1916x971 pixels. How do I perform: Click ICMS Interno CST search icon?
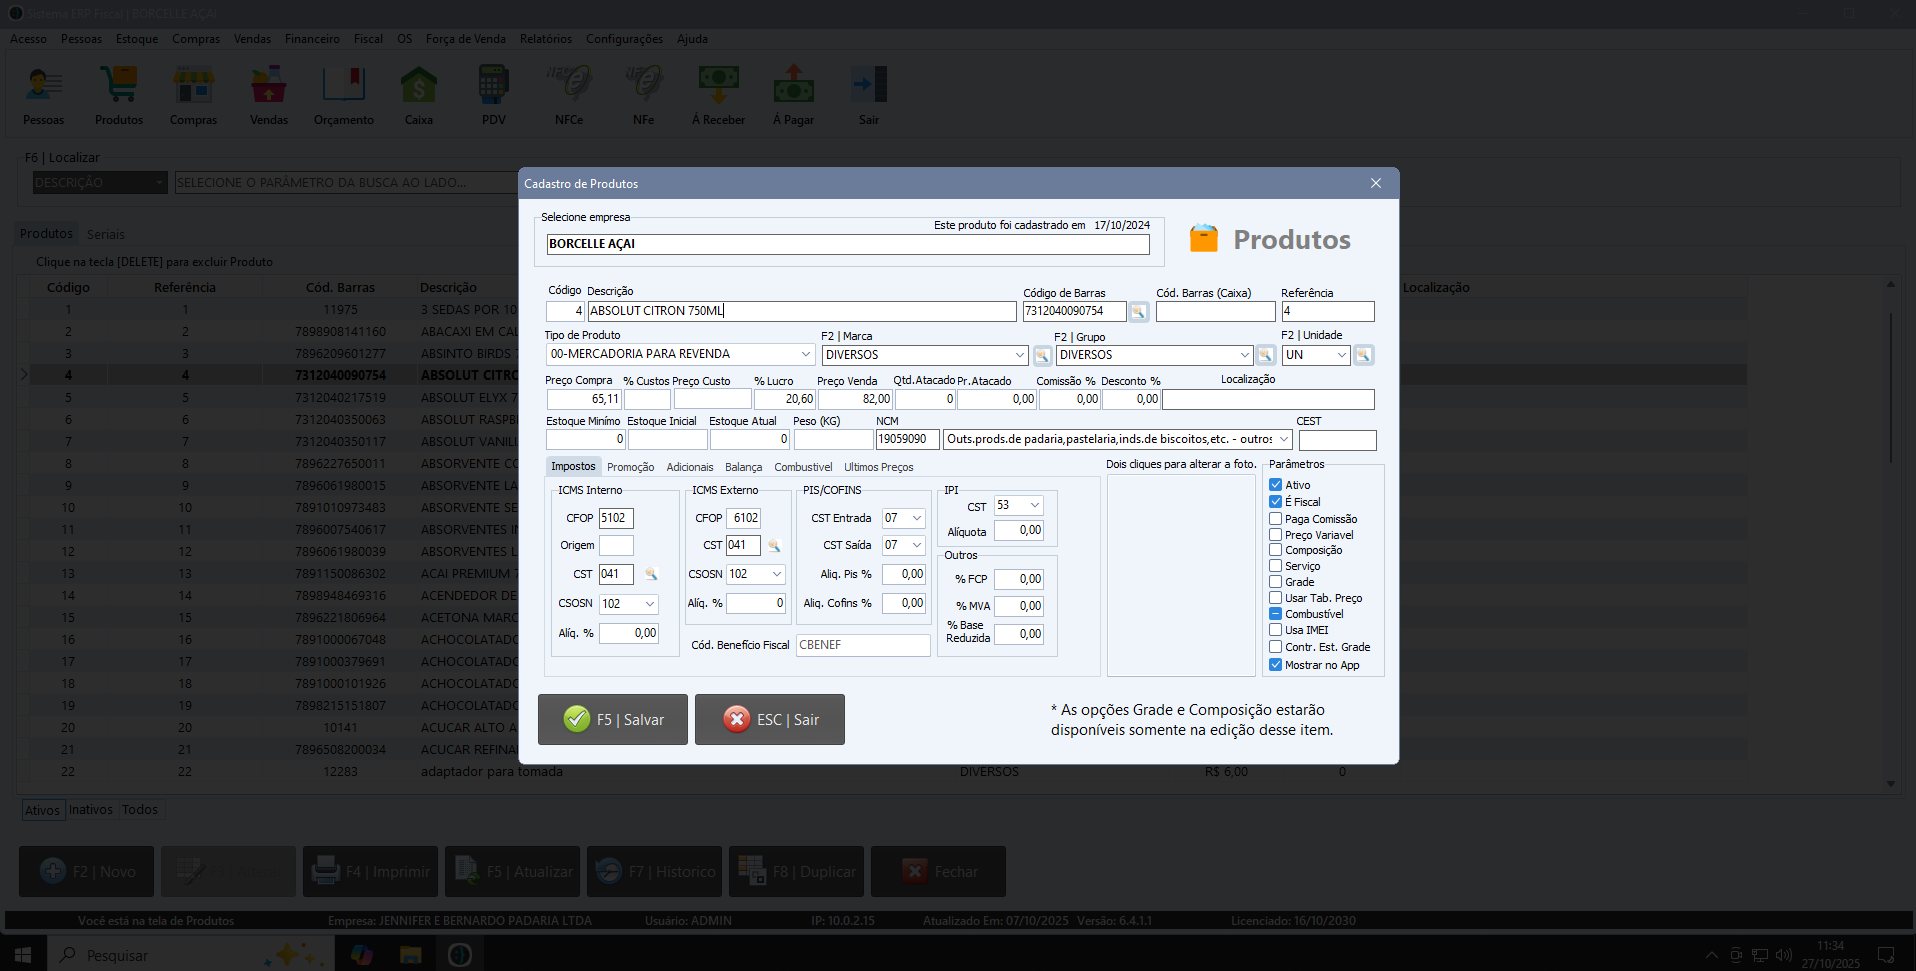tap(651, 575)
